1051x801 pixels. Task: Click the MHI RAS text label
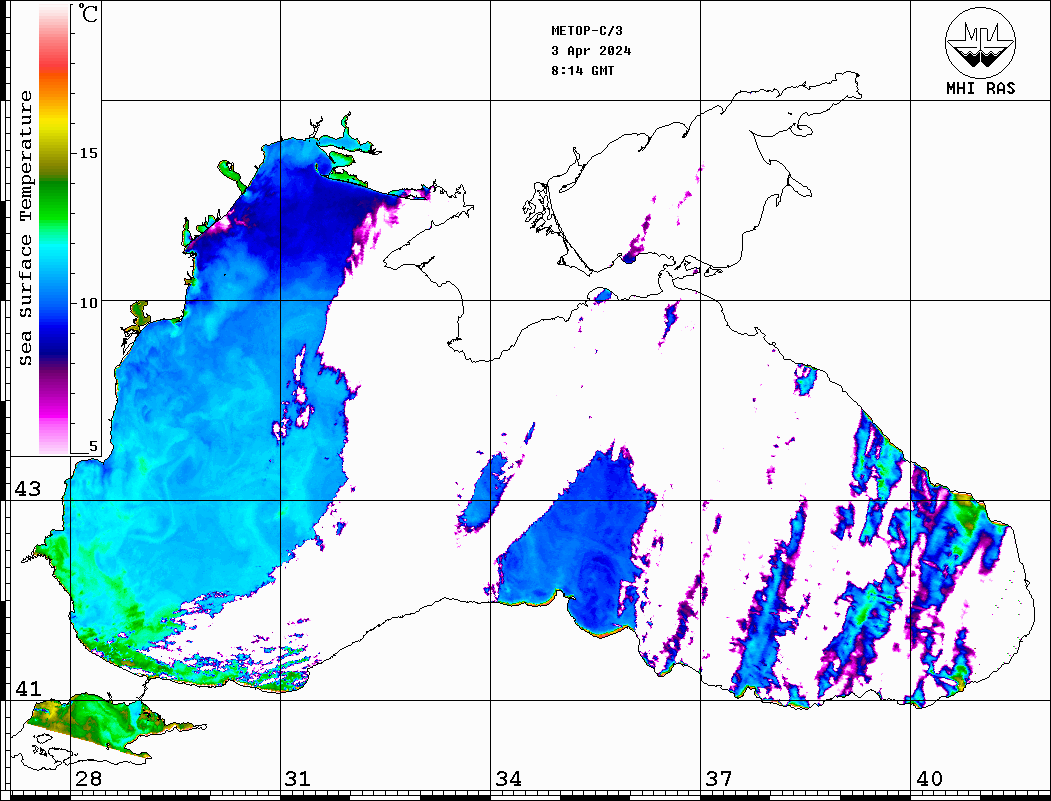click(x=980, y=88)
